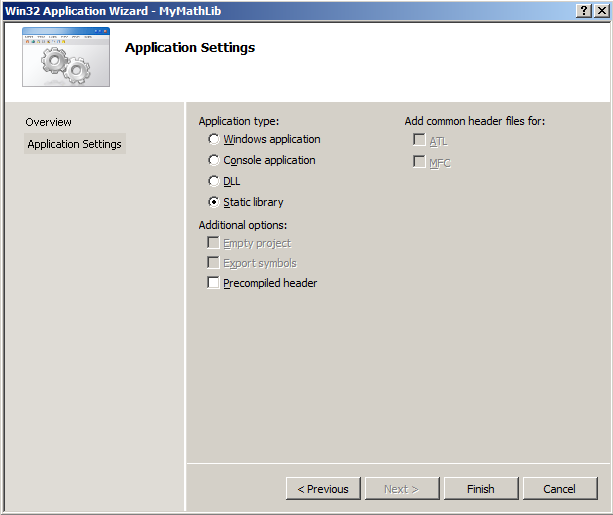
Task: Click the Empty project checkbox
Action: (213, 243)
